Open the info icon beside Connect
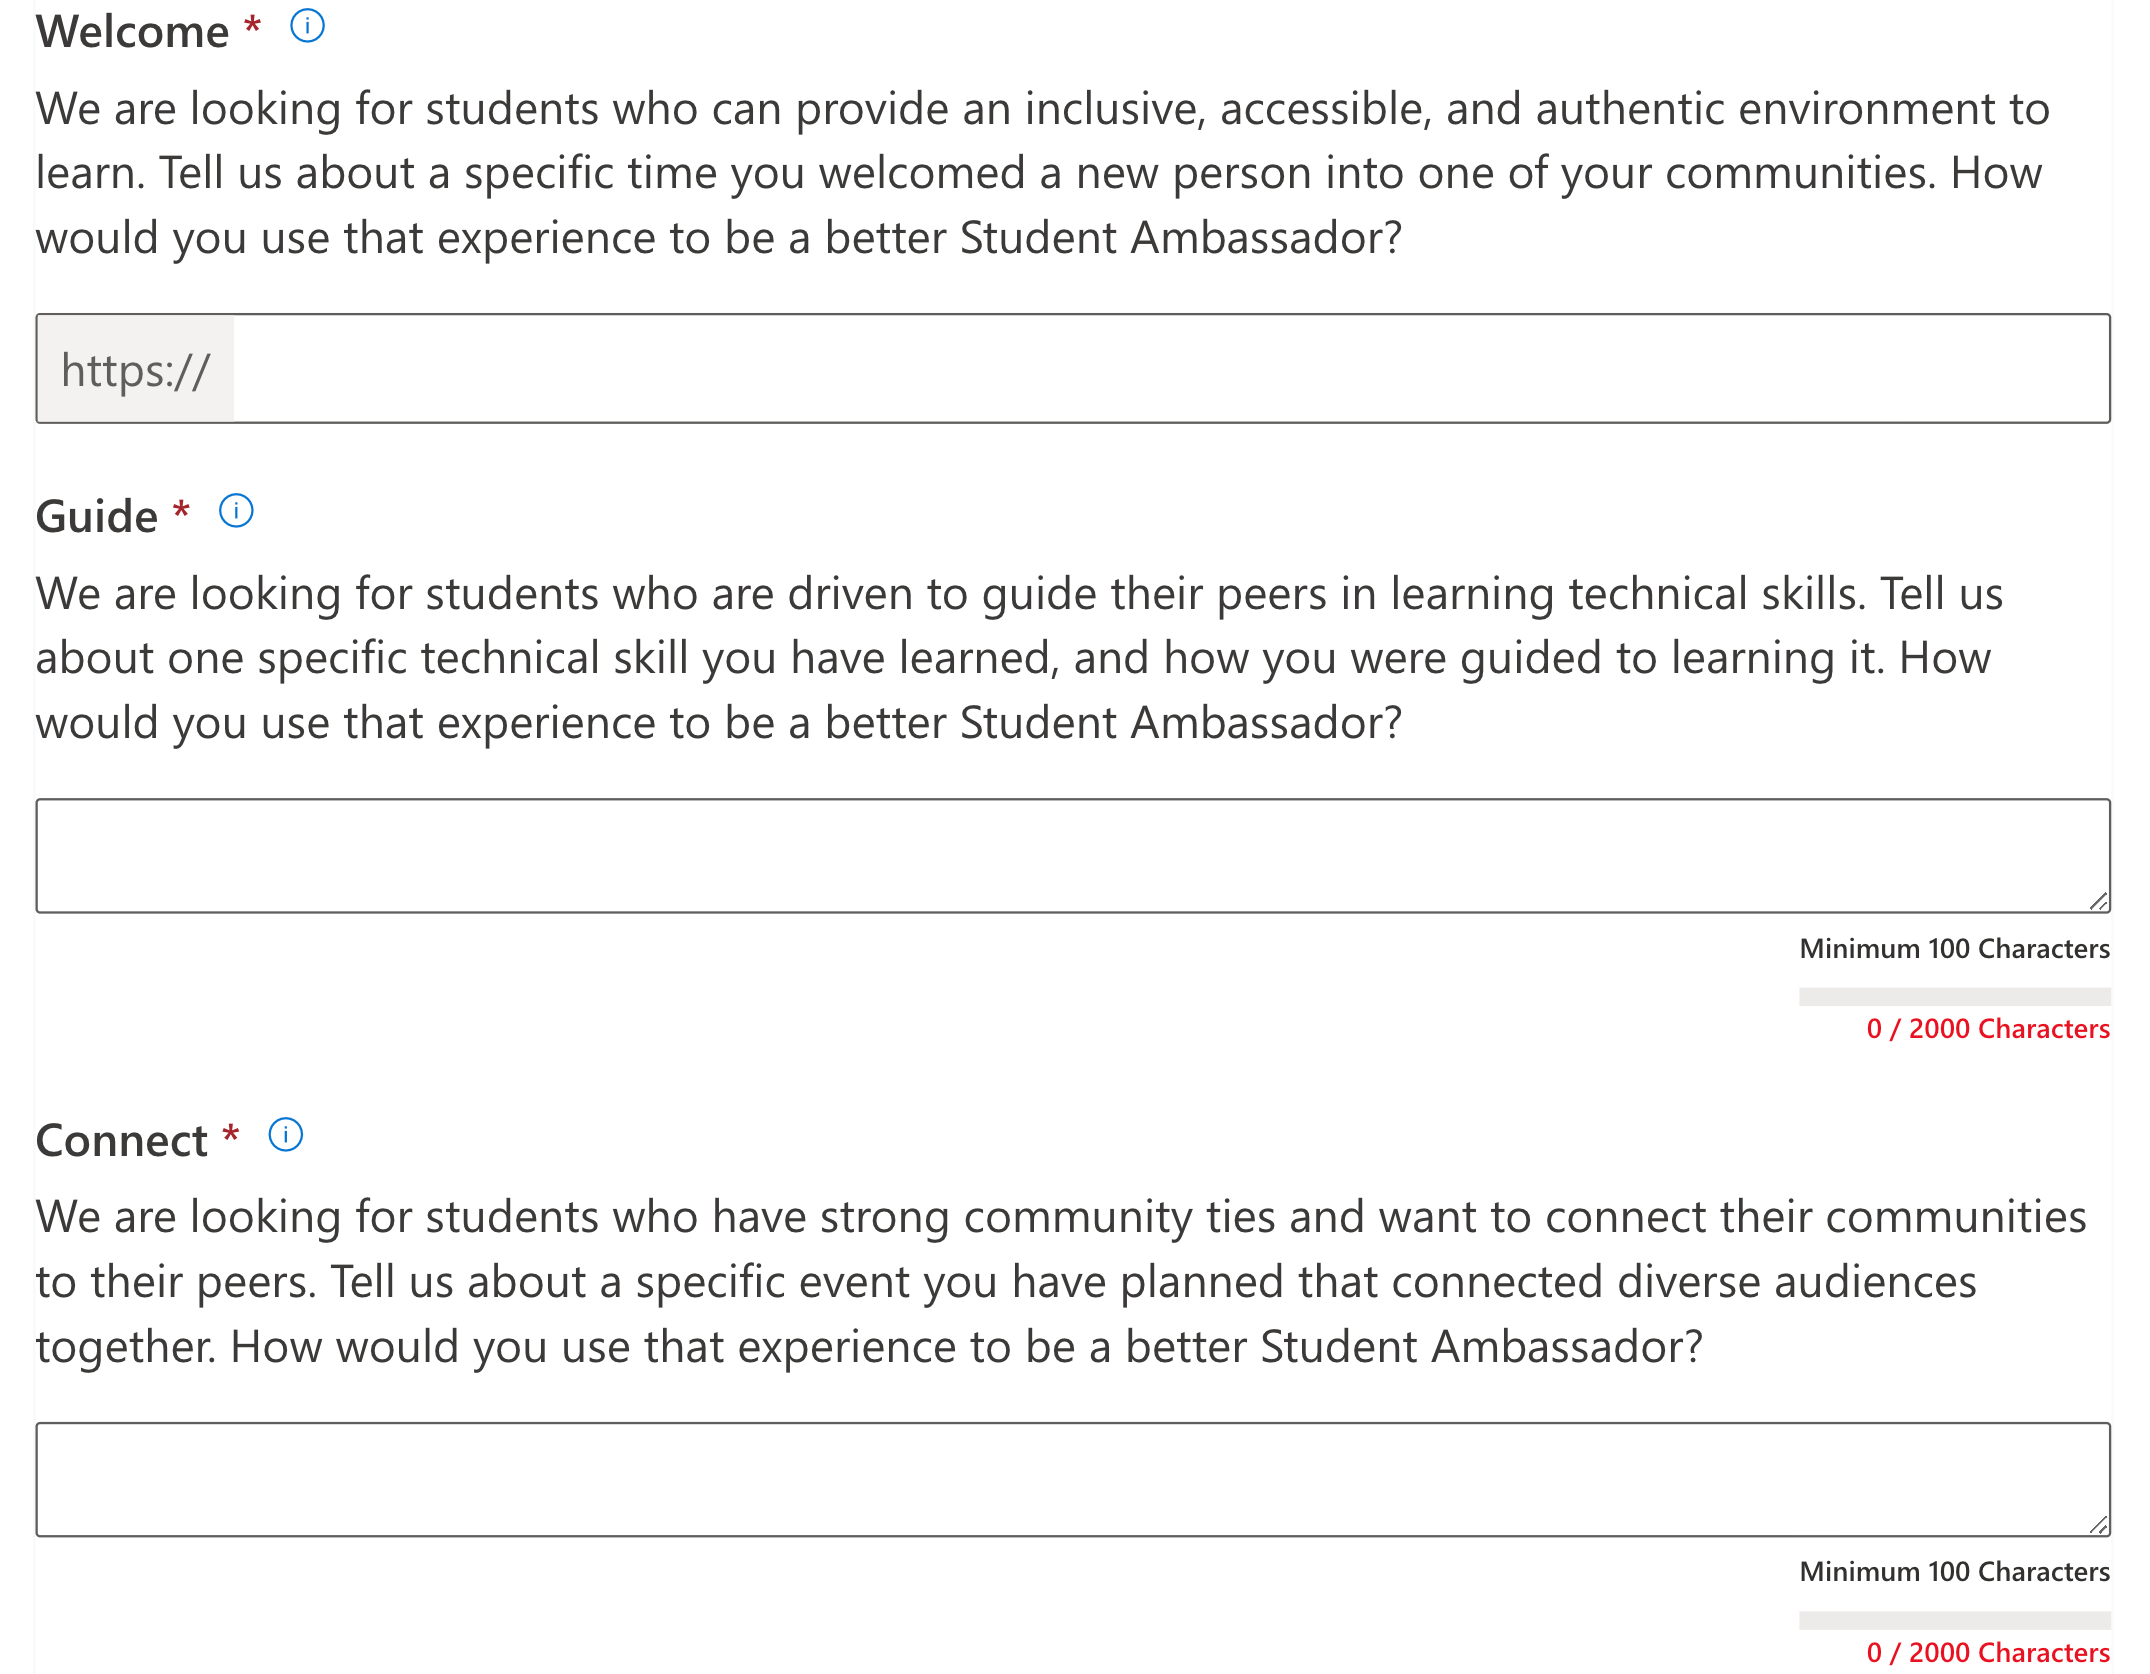This screenshot has height=1674, width=2150. point(286,1134)
